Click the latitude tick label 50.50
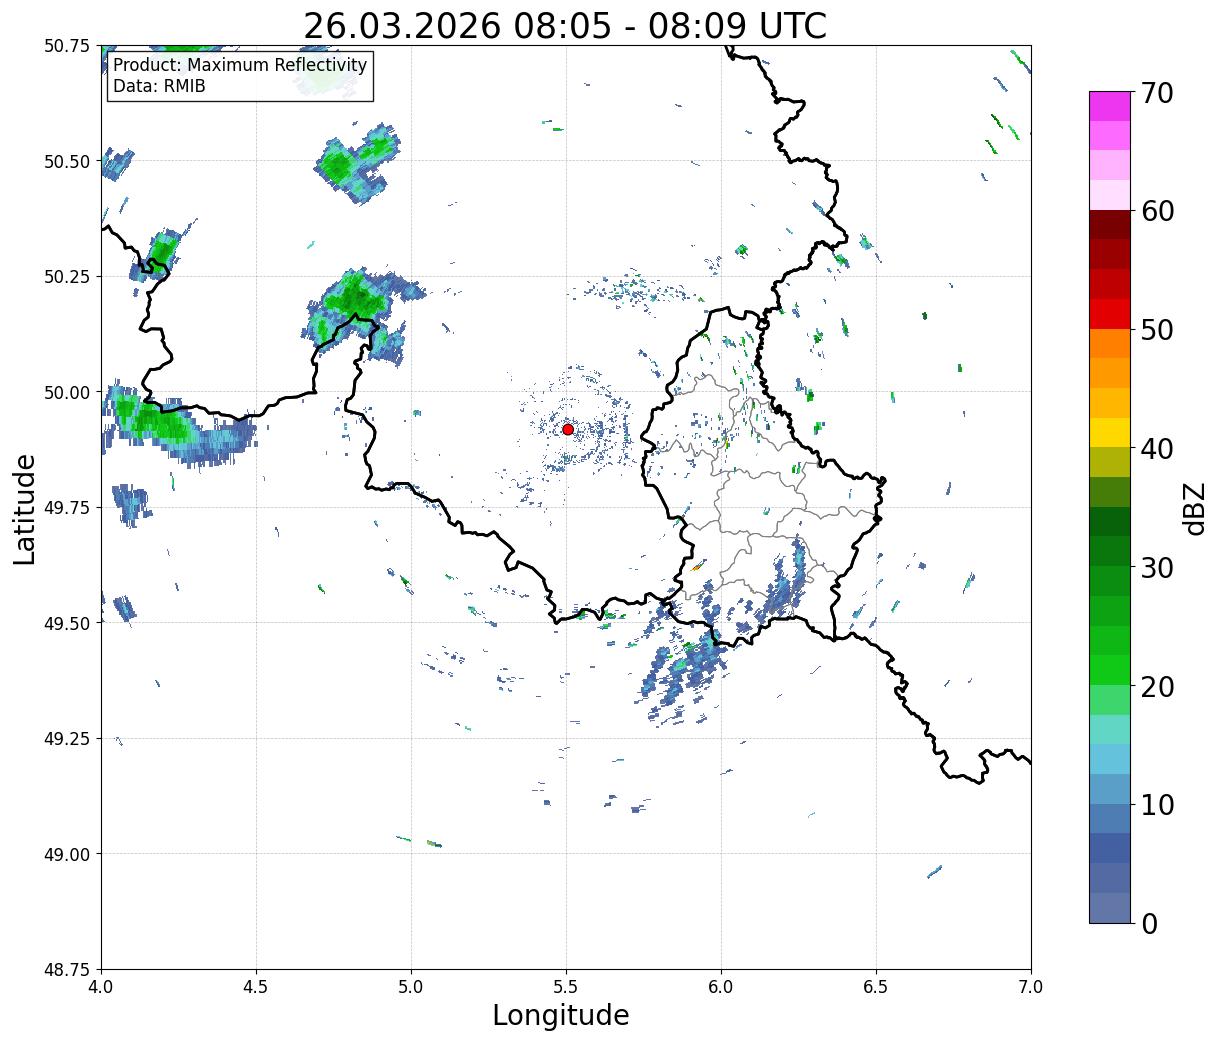 pyautogui.click(x=67, y=161)
